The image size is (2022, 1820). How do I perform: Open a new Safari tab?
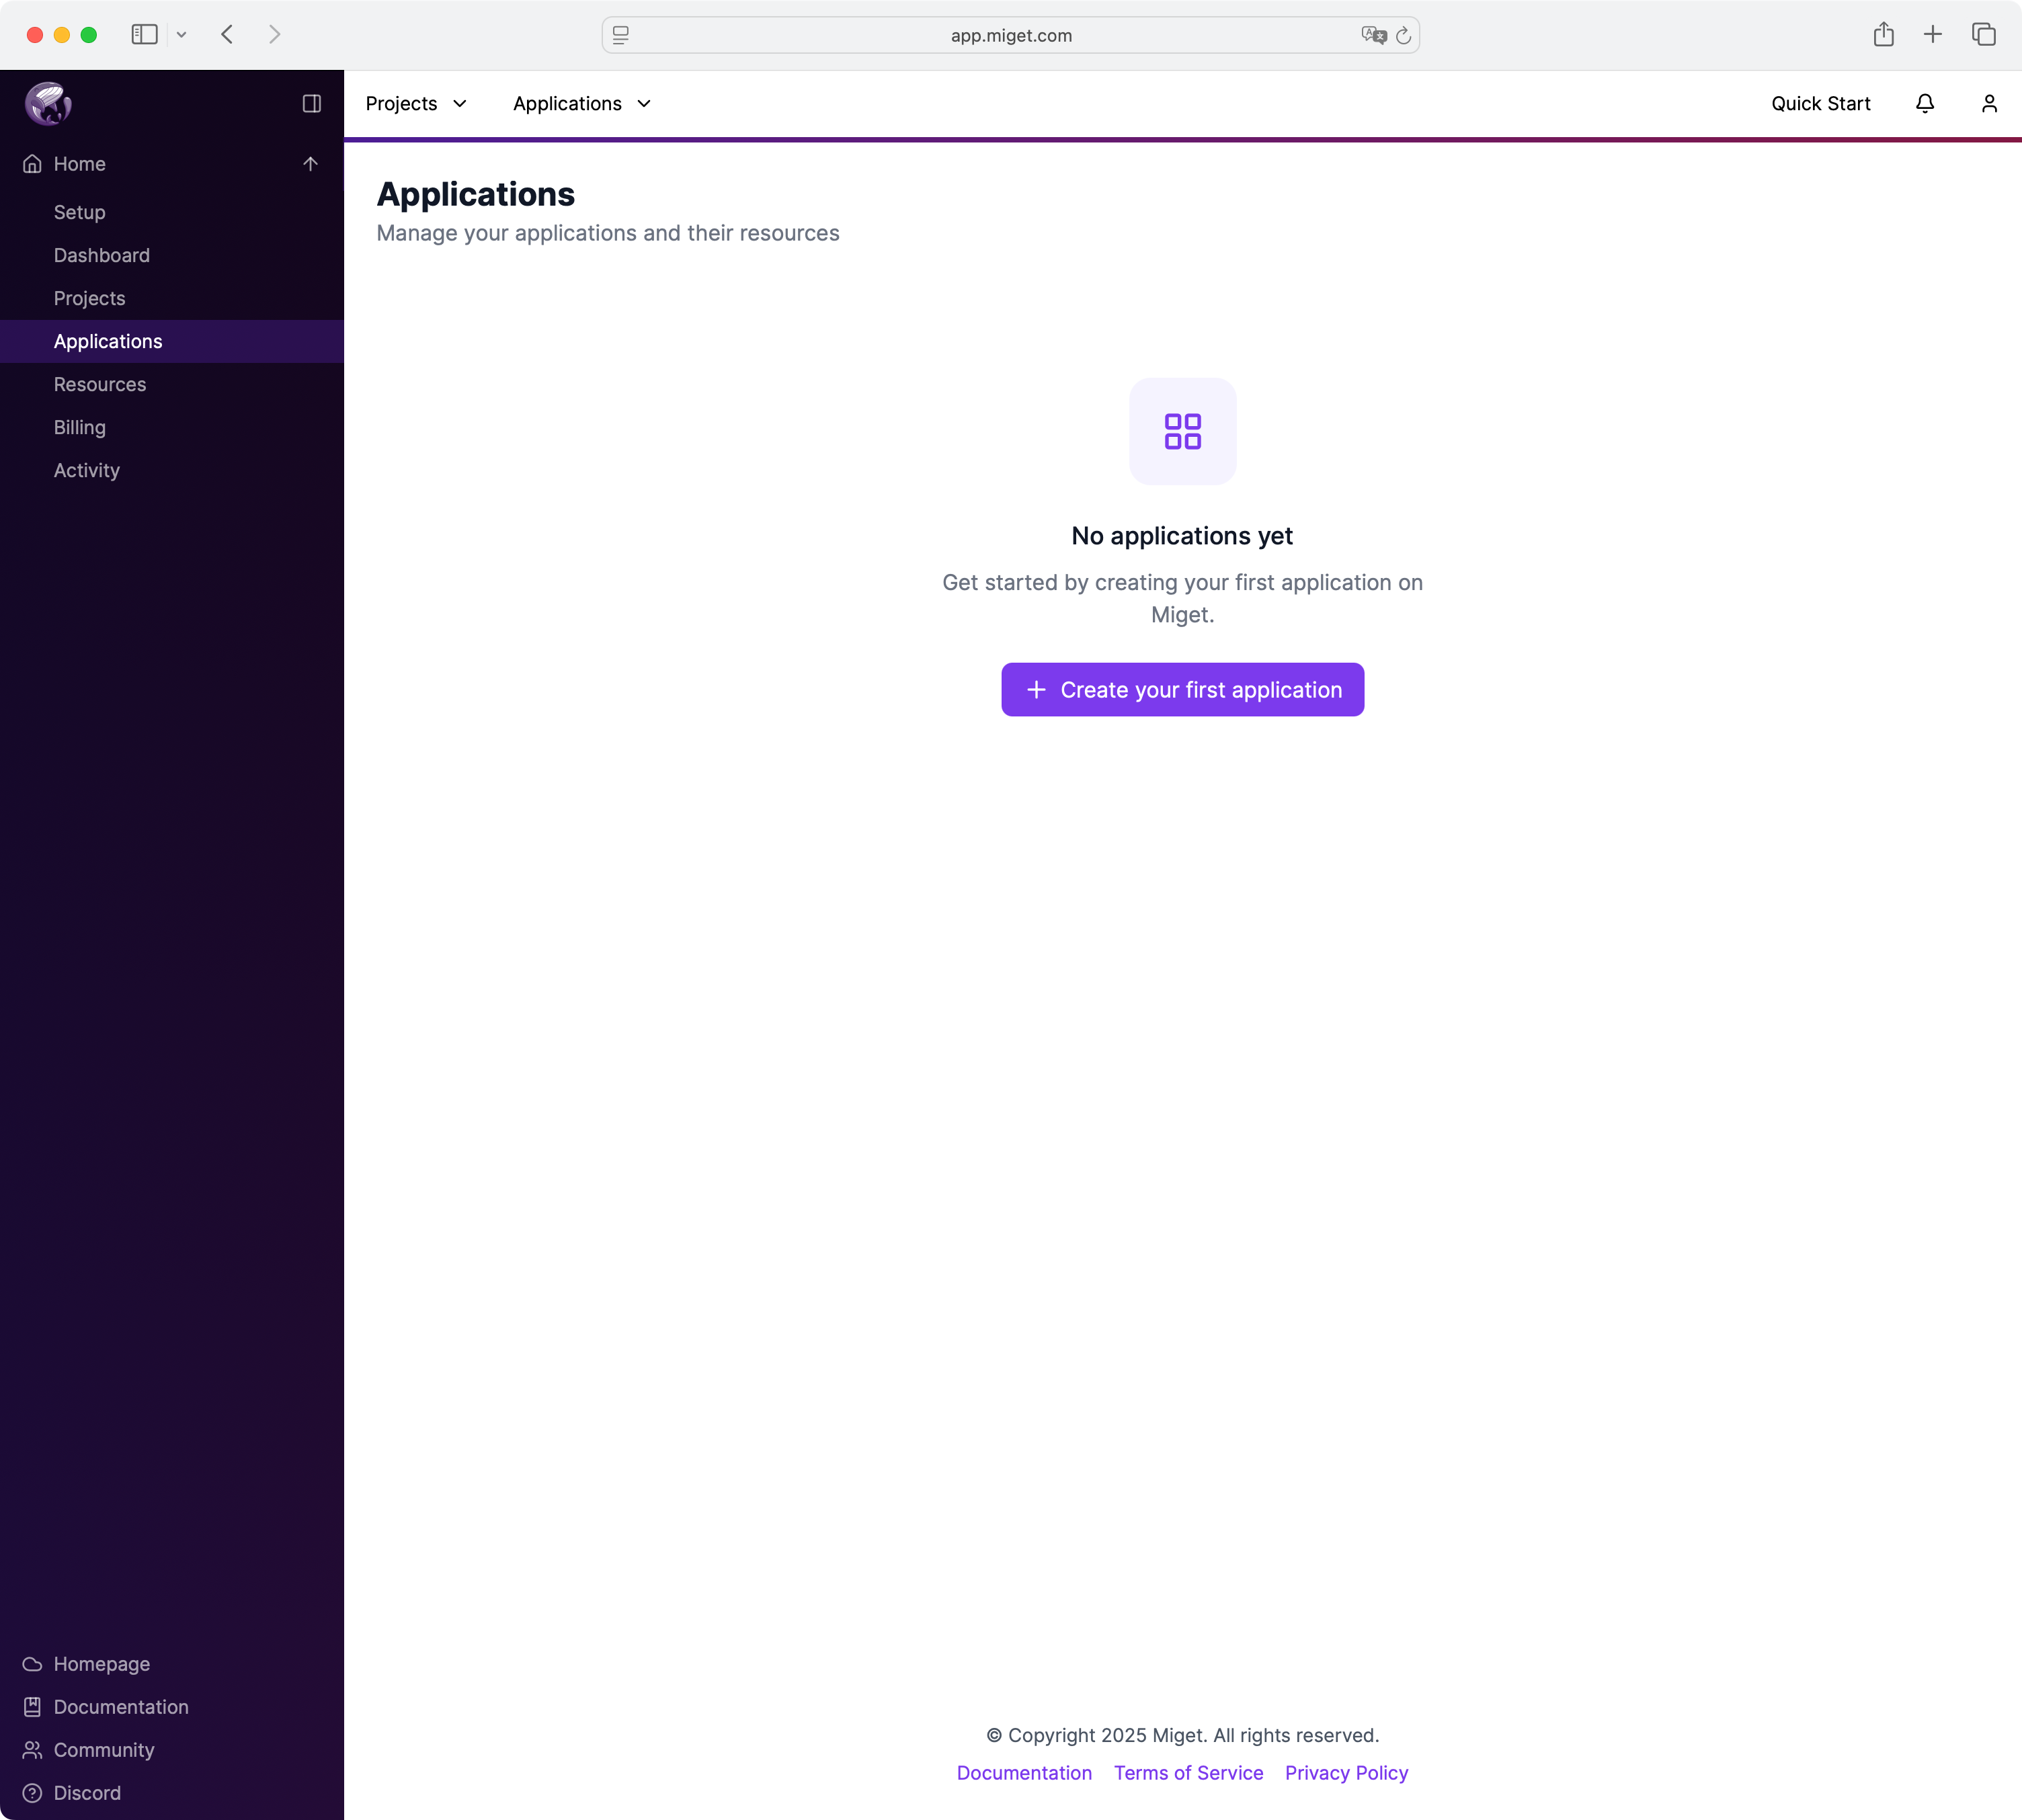(1932, 34)
